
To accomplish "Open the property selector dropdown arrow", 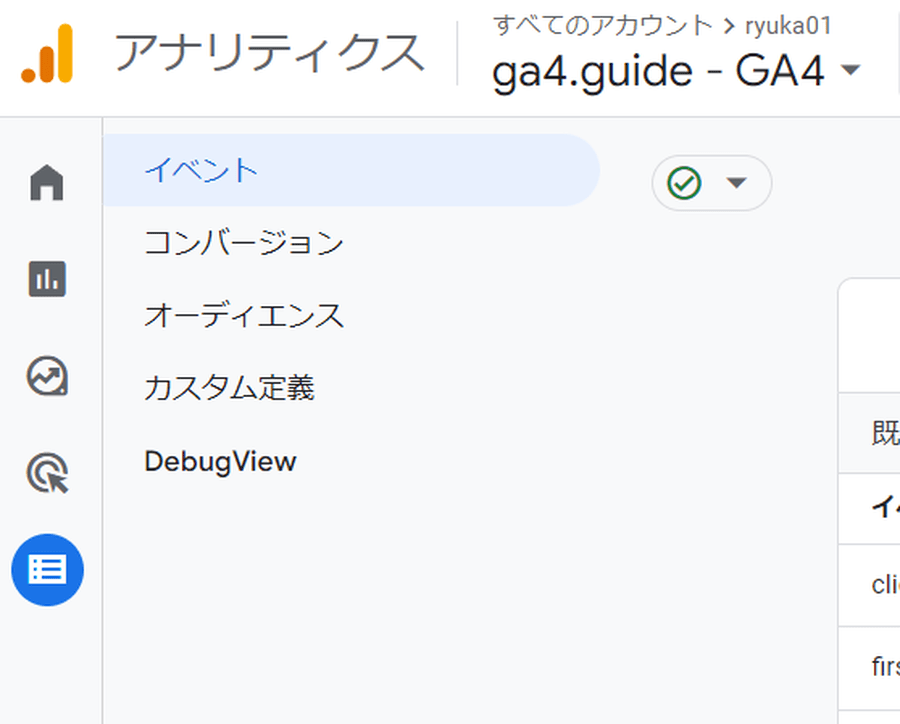I will tap(850, 71).
